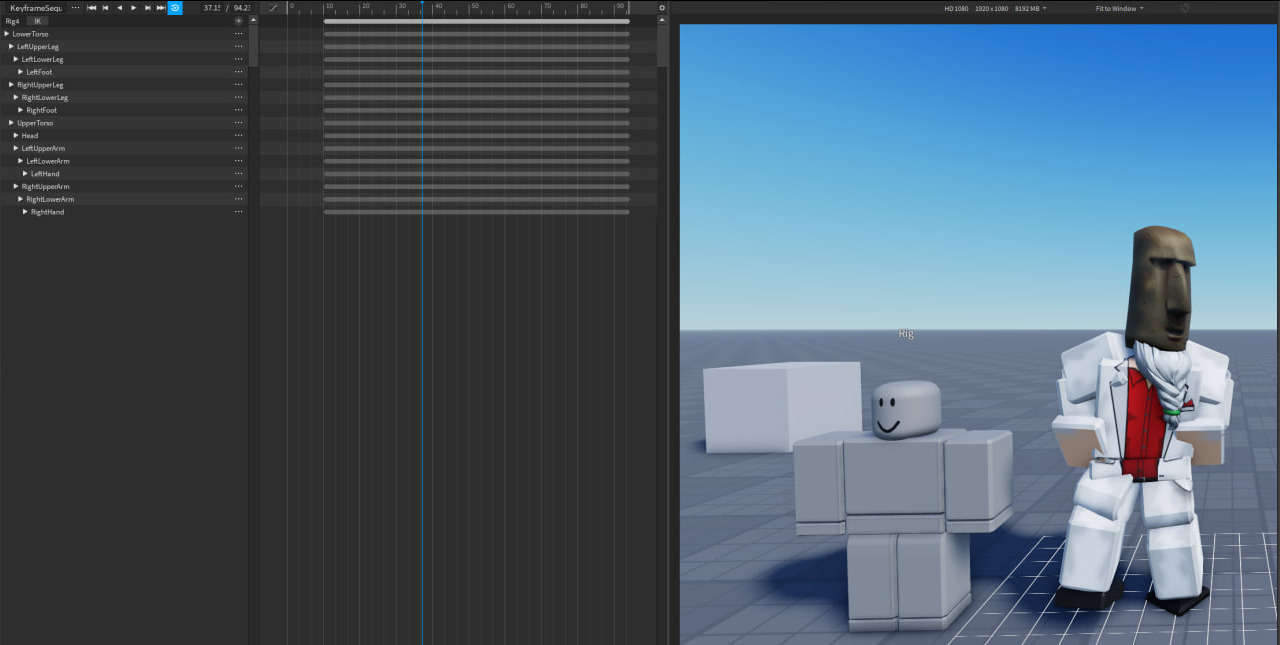Screen dimensions: 1280x645
Task: Open the KeyframeSequence options menu
Action: click(76, 8)
